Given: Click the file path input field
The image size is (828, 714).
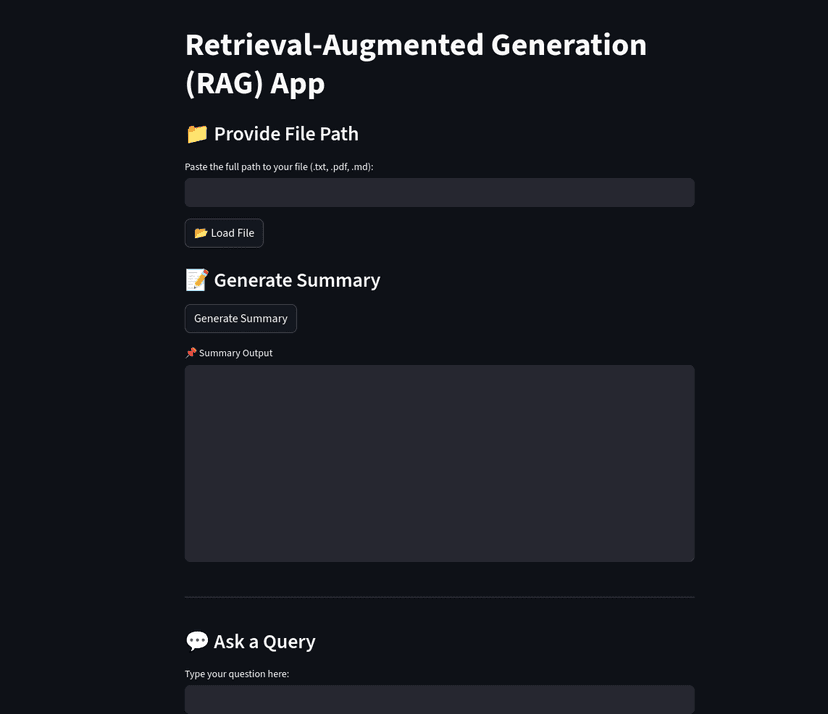Looking at the screenshot, I should [439, 192].
